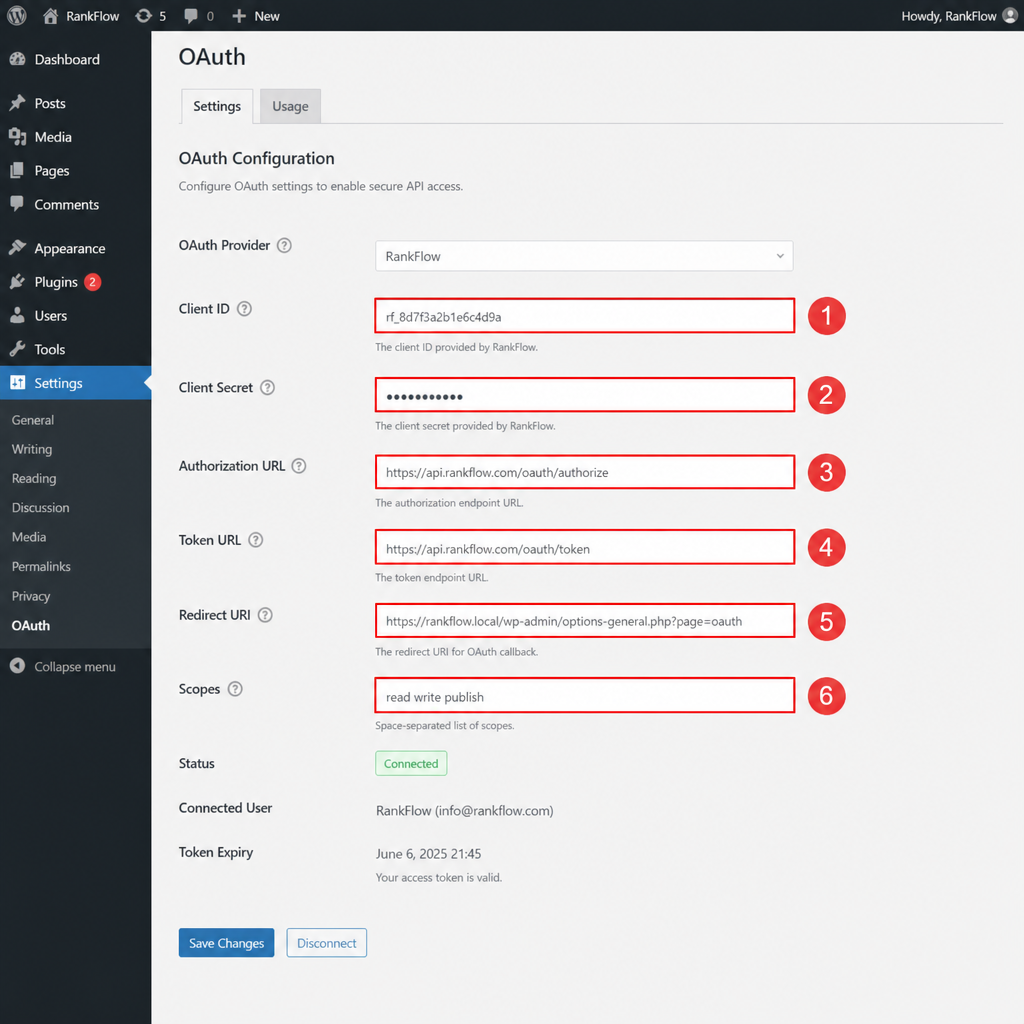Click the Collapse menu arrow icon
Screen dimensions: 1024x1024
point(18,666)
